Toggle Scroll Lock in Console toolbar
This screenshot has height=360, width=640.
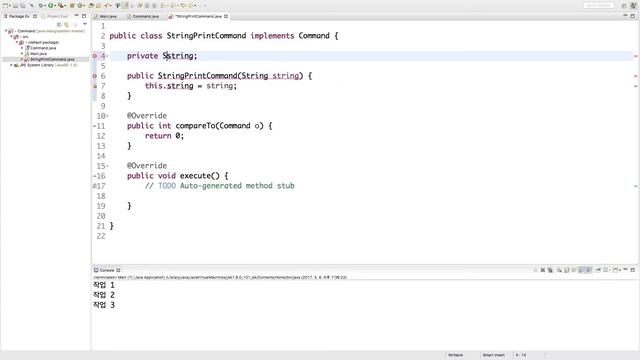(x=567, y=270)
